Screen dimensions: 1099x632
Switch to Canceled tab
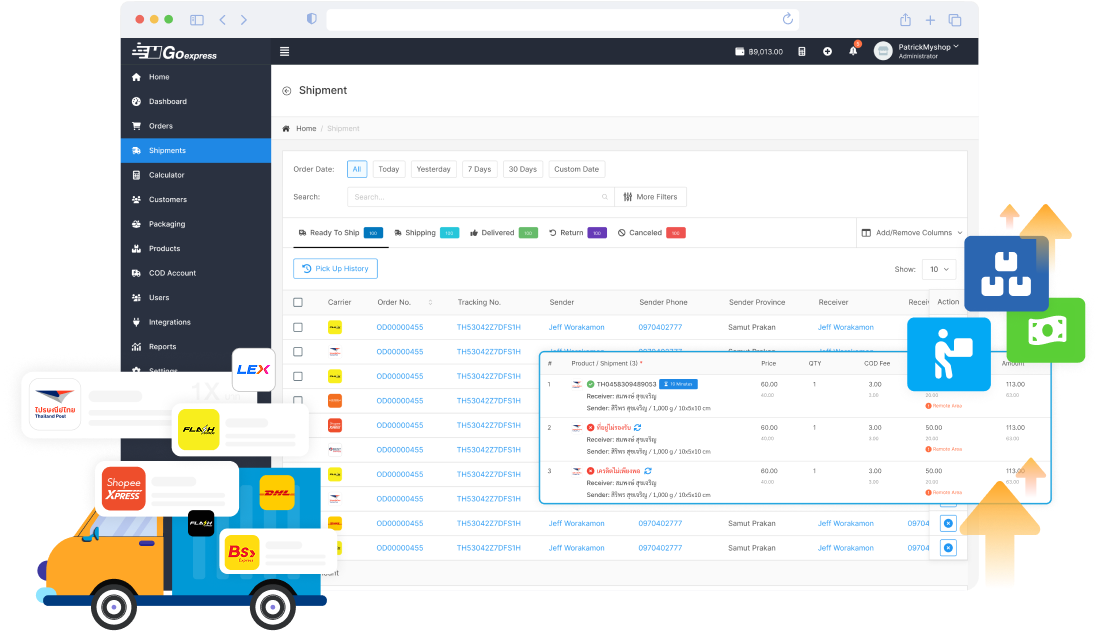pos(651,233)
